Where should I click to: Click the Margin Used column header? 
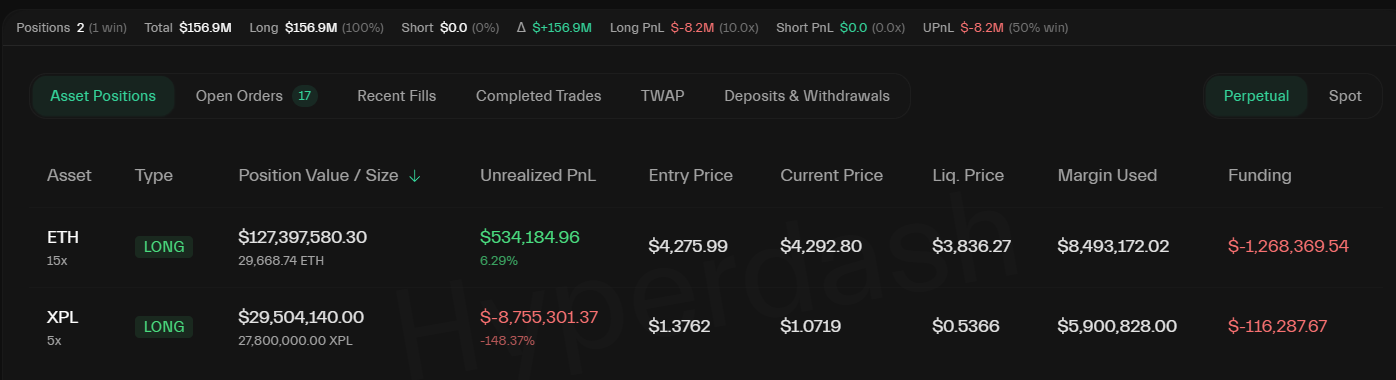1107,175
